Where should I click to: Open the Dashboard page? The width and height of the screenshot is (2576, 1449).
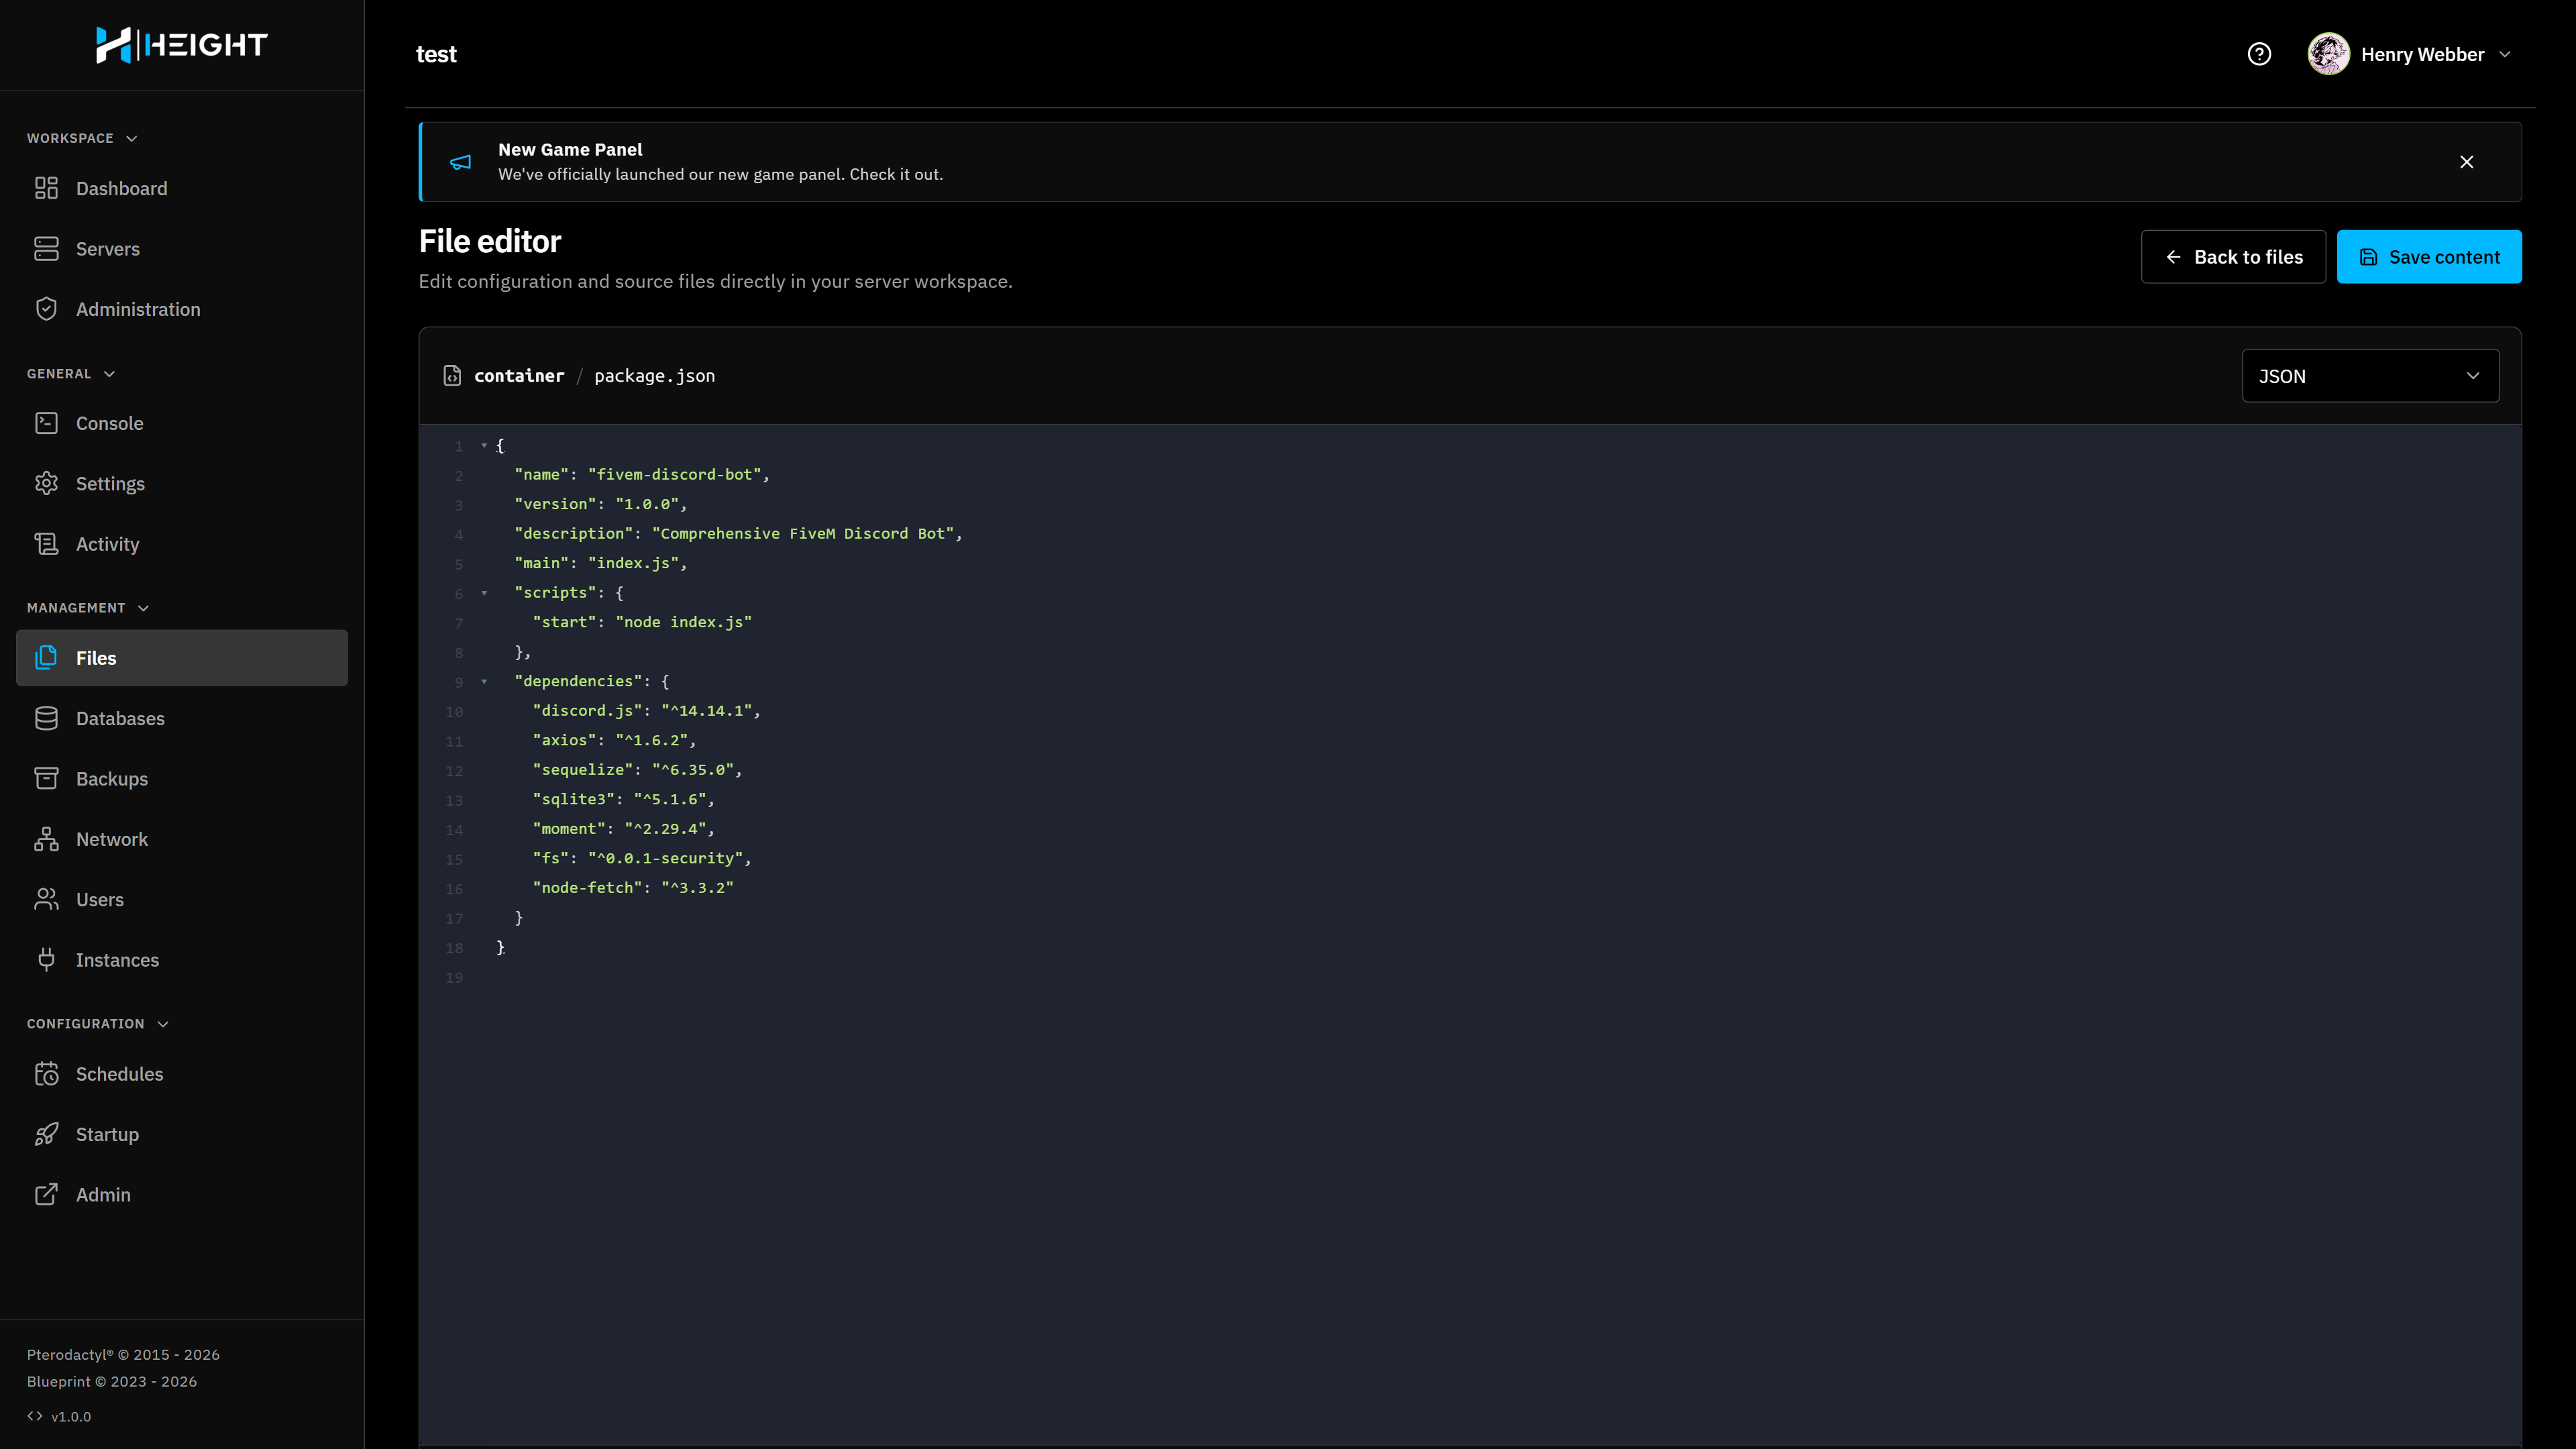point(182,189)
